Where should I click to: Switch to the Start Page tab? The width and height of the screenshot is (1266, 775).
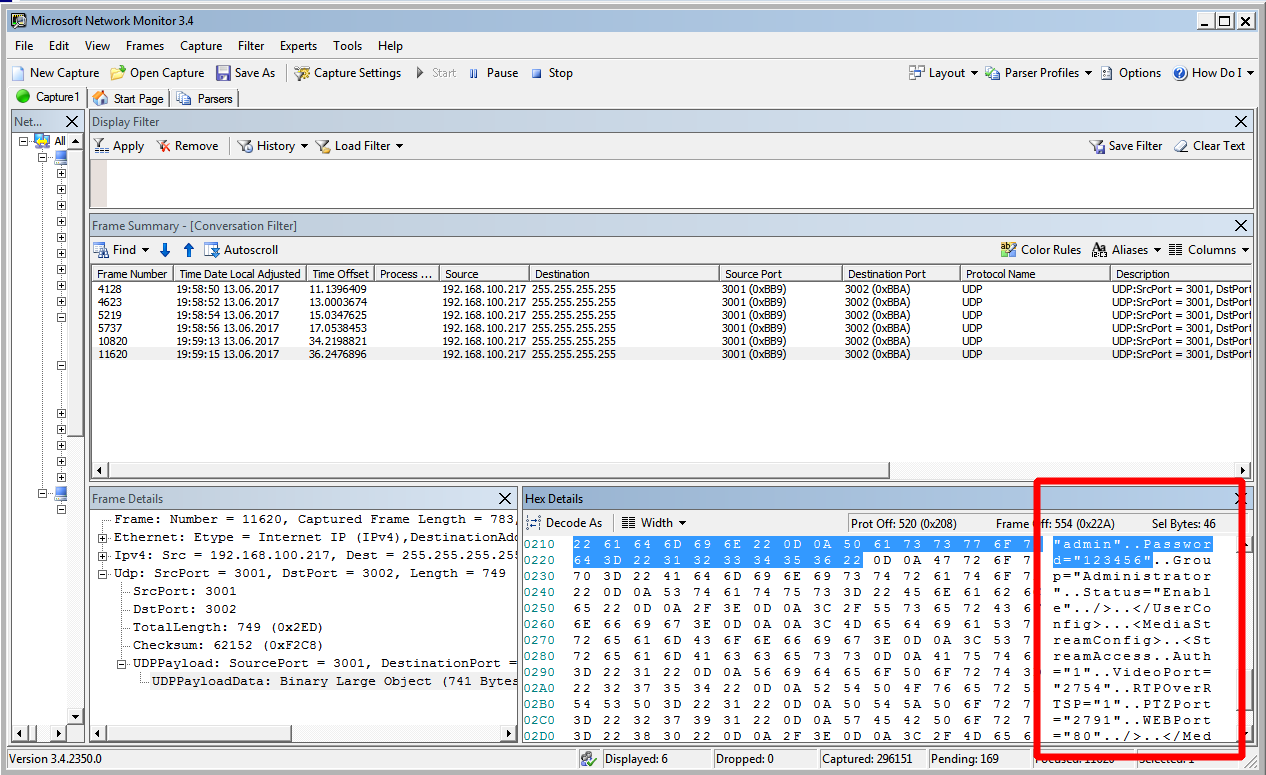(128, 98)
